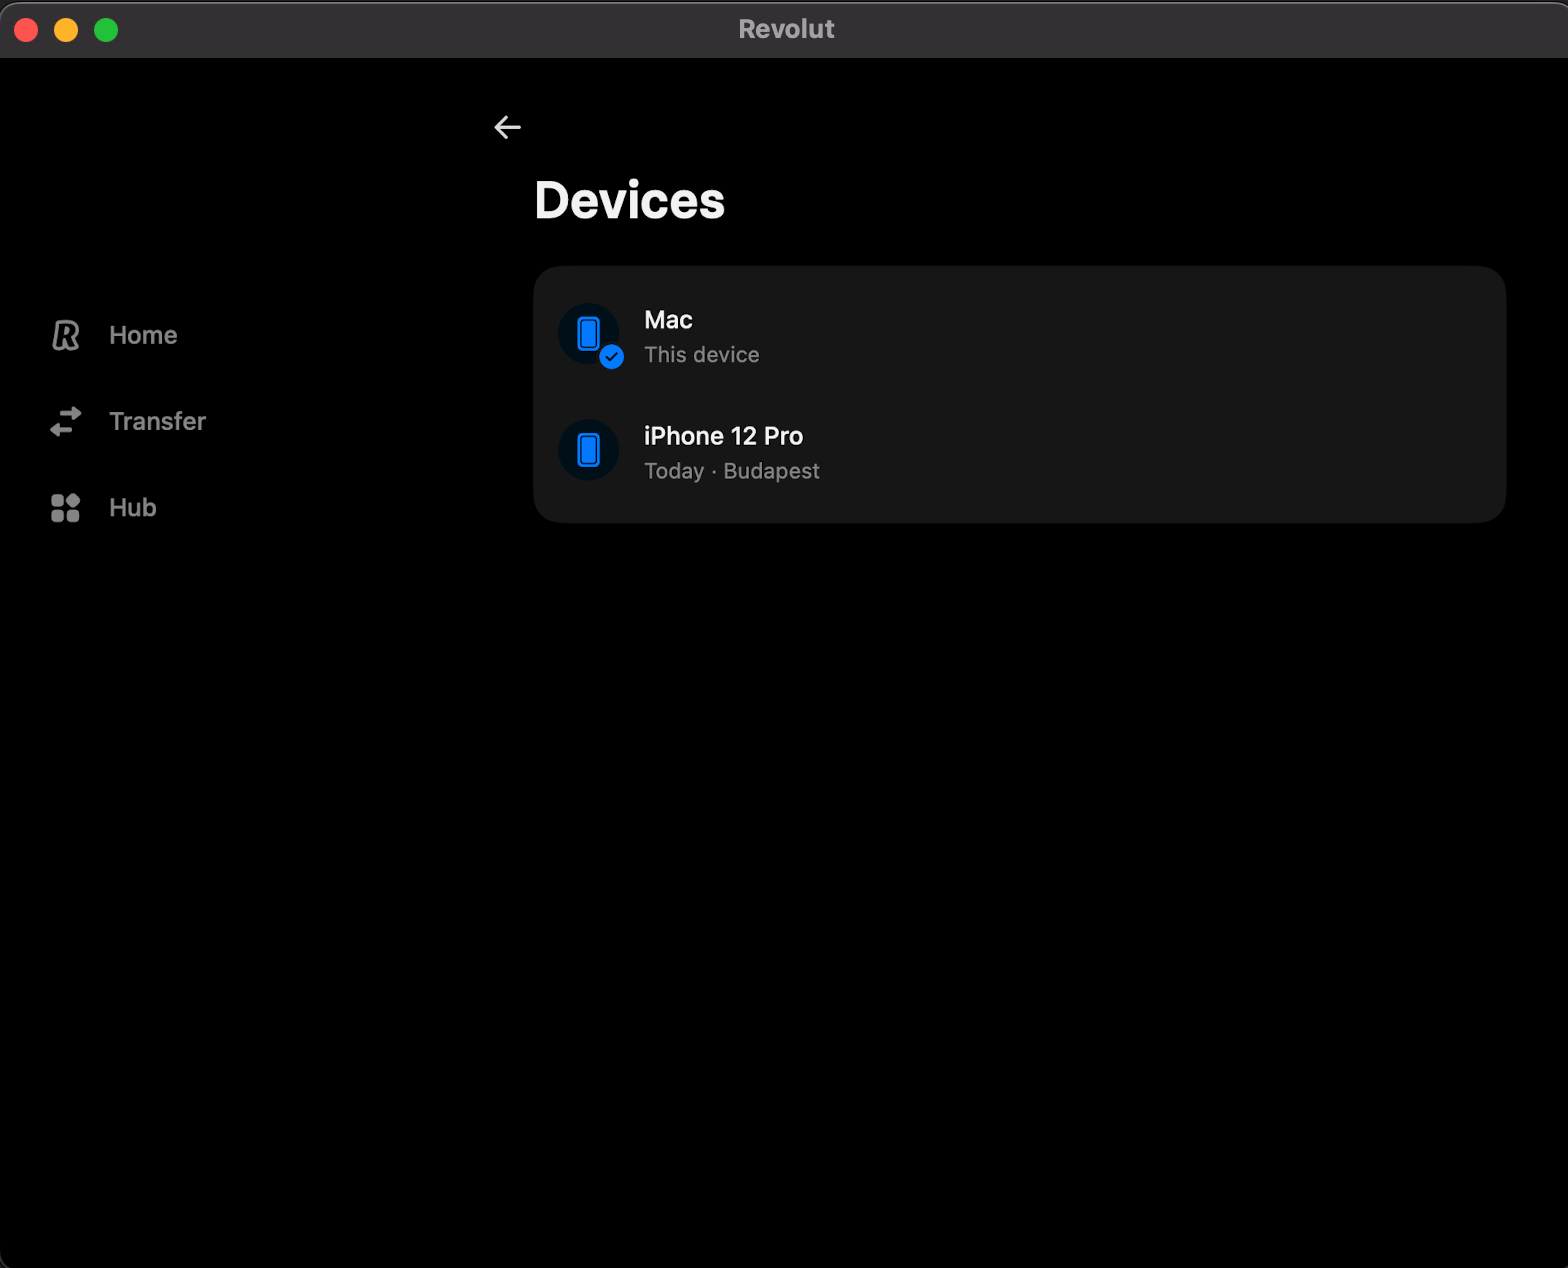The width and height of the screenshot is (1568, 1268).
Task: Click the 'Today · Budapest' text
Action: [731, 471]
